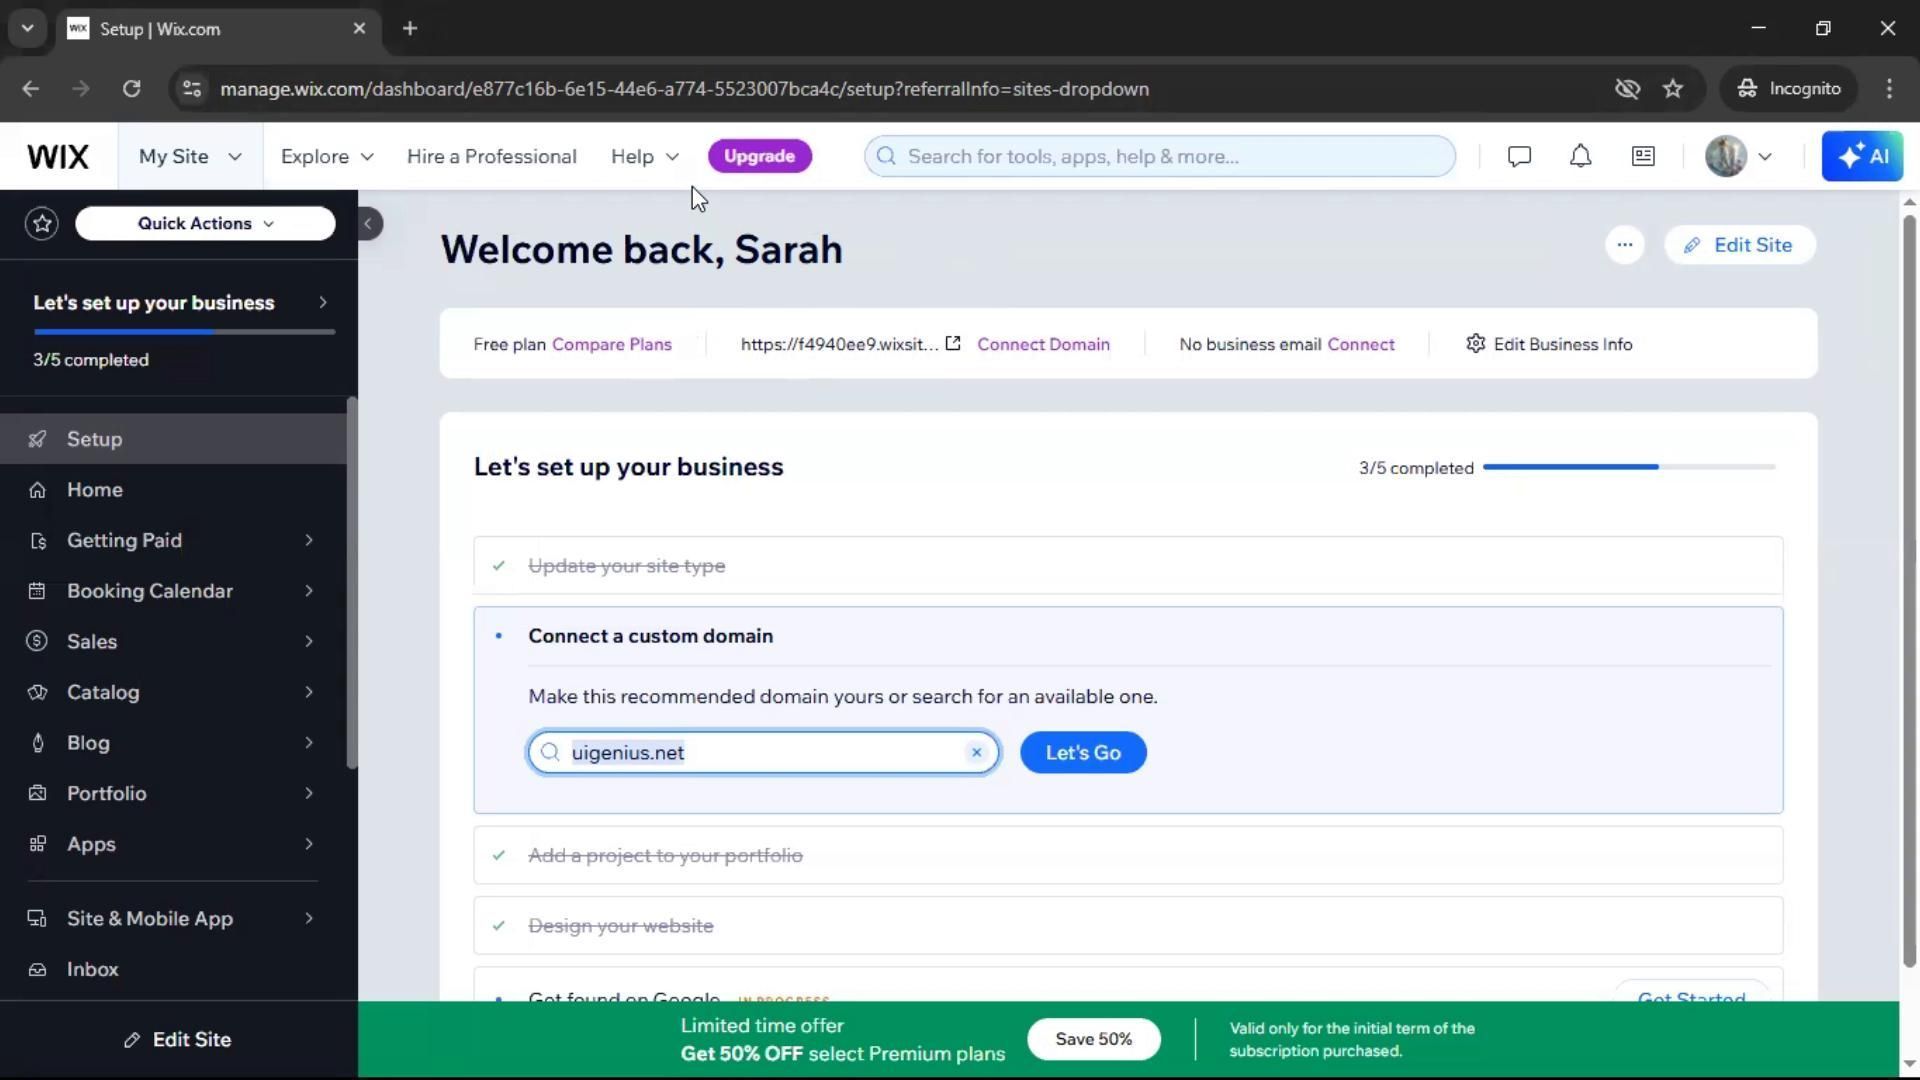The image size is (1920, 1080).
Task: Open the more actions ellipsis button
Action: (1624, 245)
